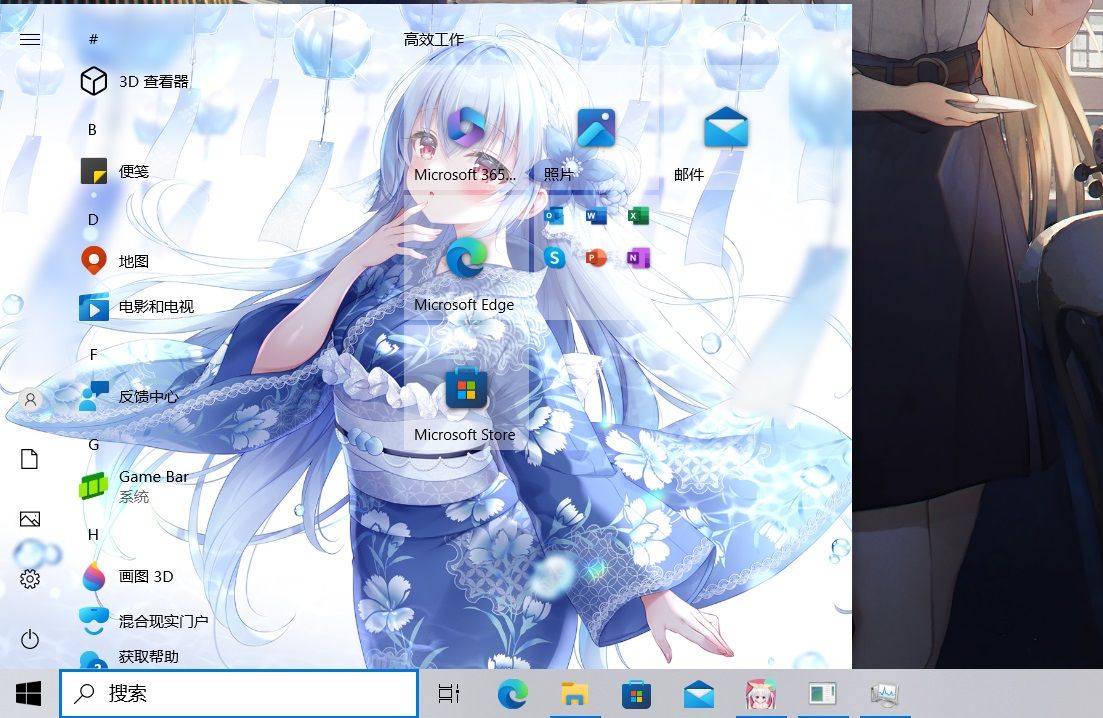Open 画图 3D app
The width and height of the screenshot is (1103, 718).
coord(127,577)
